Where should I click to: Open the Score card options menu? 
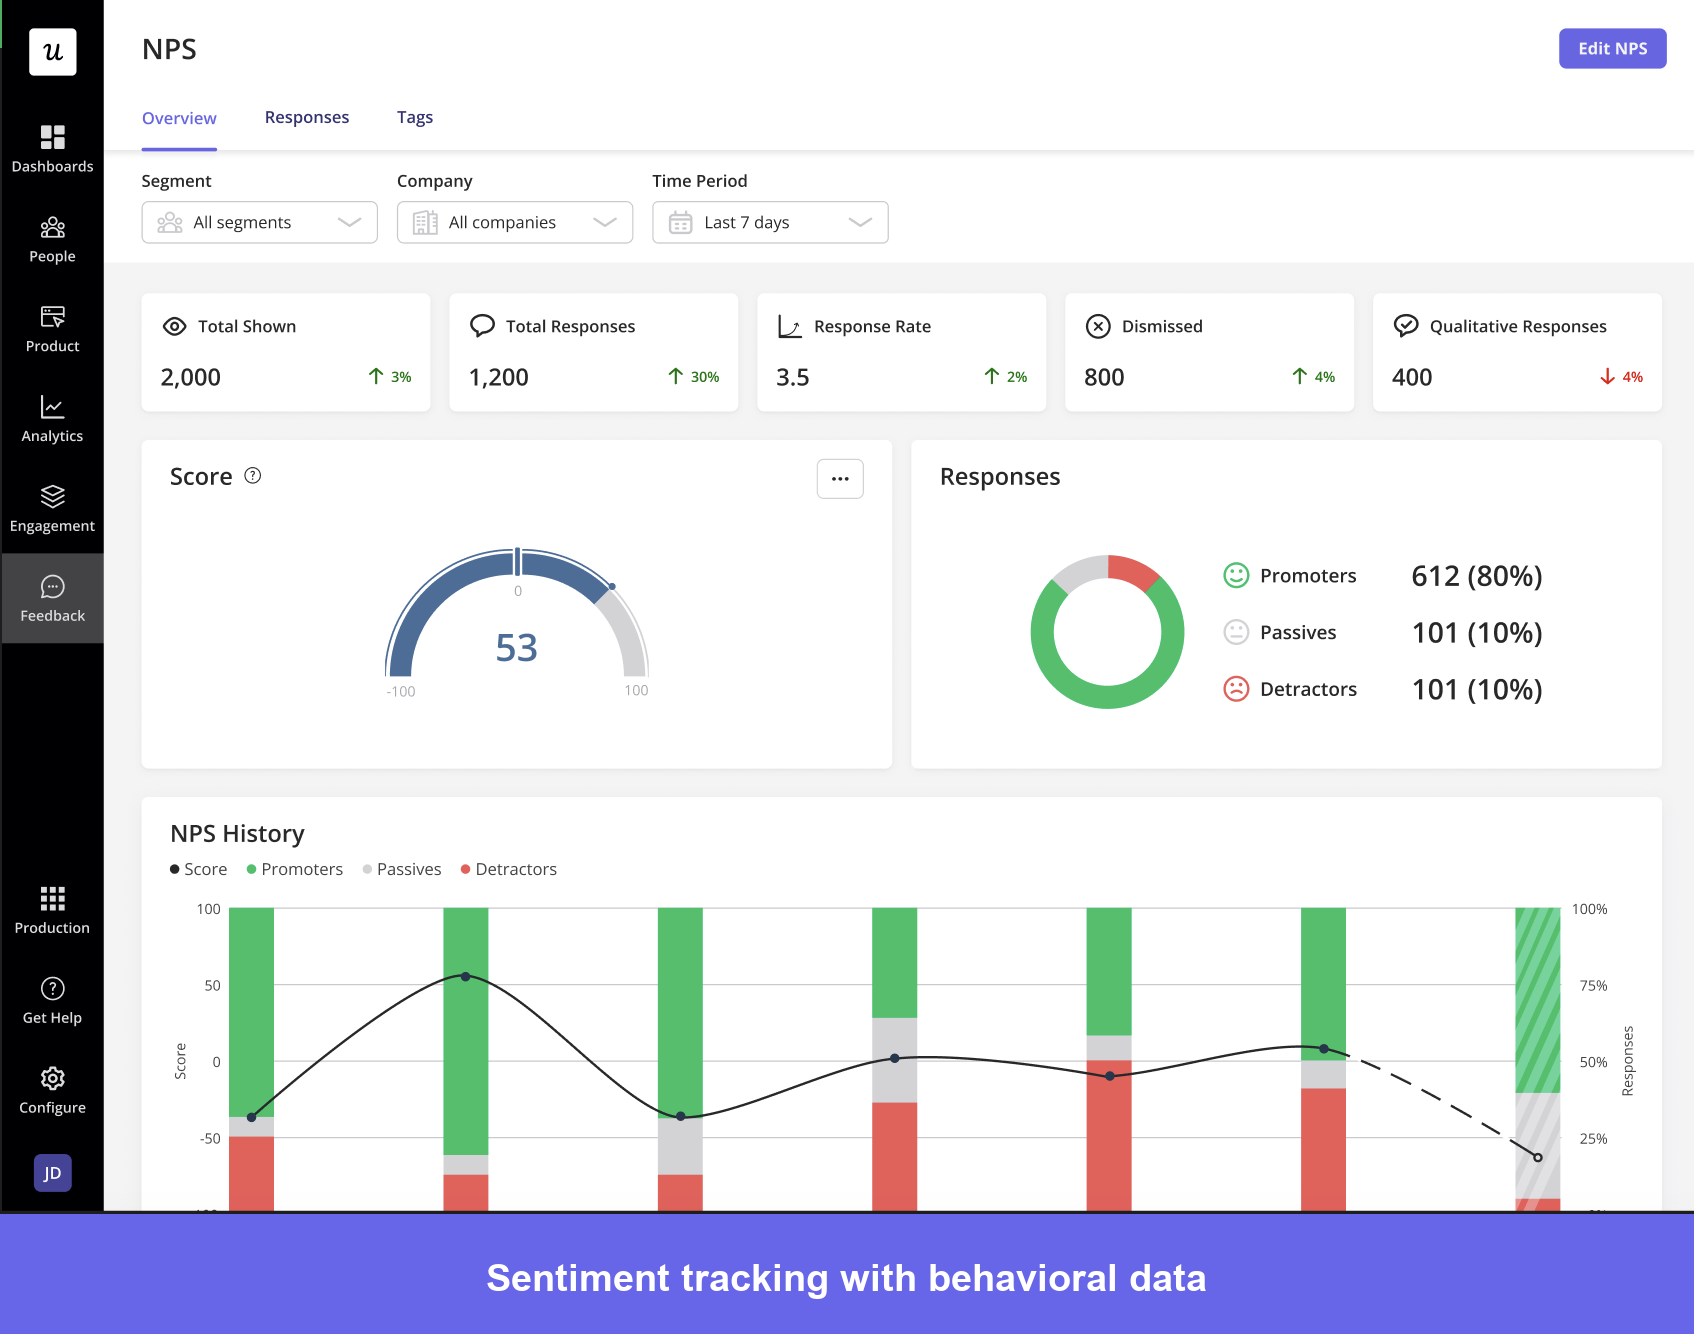click(x=839, y=478)
